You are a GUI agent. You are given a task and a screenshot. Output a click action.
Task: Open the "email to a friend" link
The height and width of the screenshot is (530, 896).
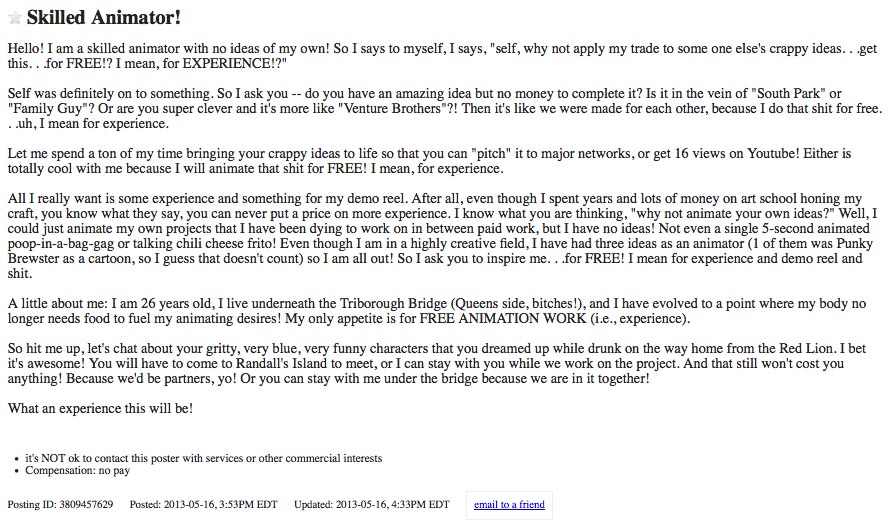509,504
